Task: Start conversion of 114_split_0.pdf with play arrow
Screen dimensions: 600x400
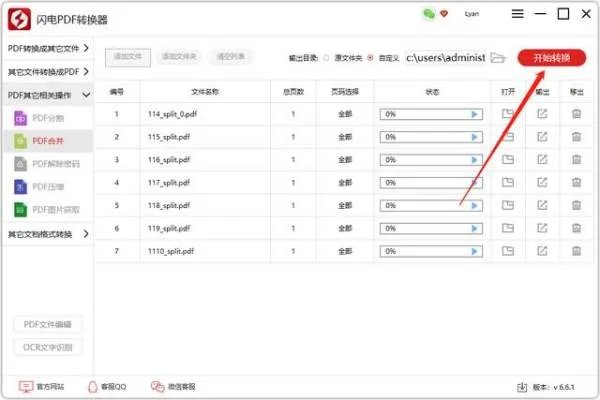Action: (474, 114)
